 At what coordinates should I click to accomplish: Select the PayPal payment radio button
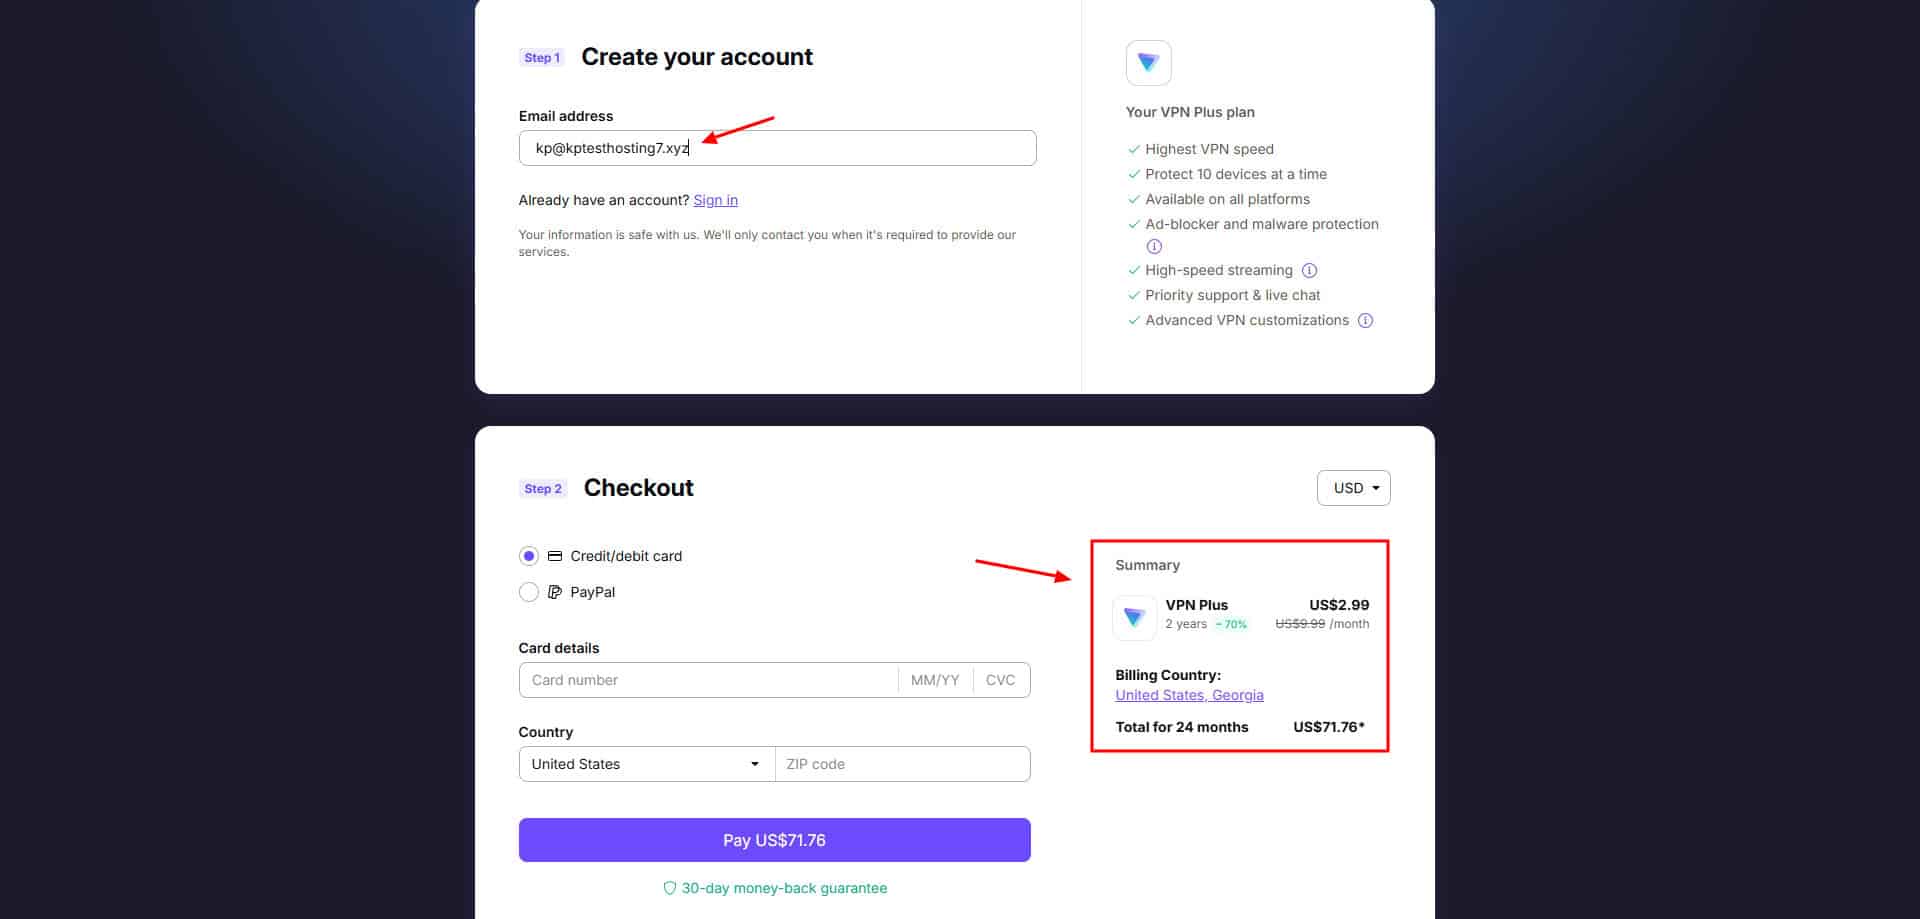(528, 592)
